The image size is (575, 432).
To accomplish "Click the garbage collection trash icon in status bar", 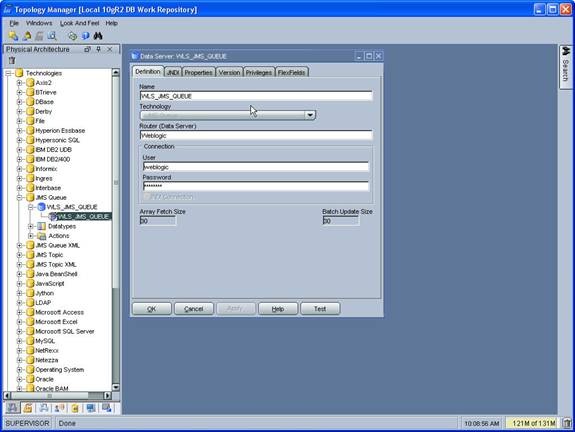I will point(567,423).
